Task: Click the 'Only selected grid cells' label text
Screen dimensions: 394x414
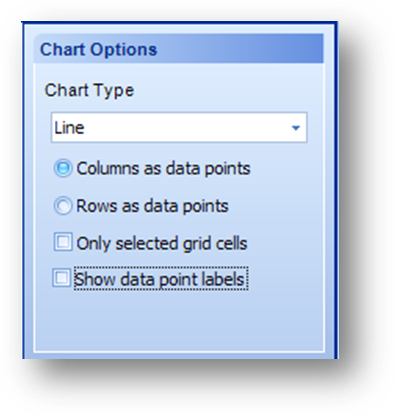Action: pyautogui.click(x=162, y=243)
